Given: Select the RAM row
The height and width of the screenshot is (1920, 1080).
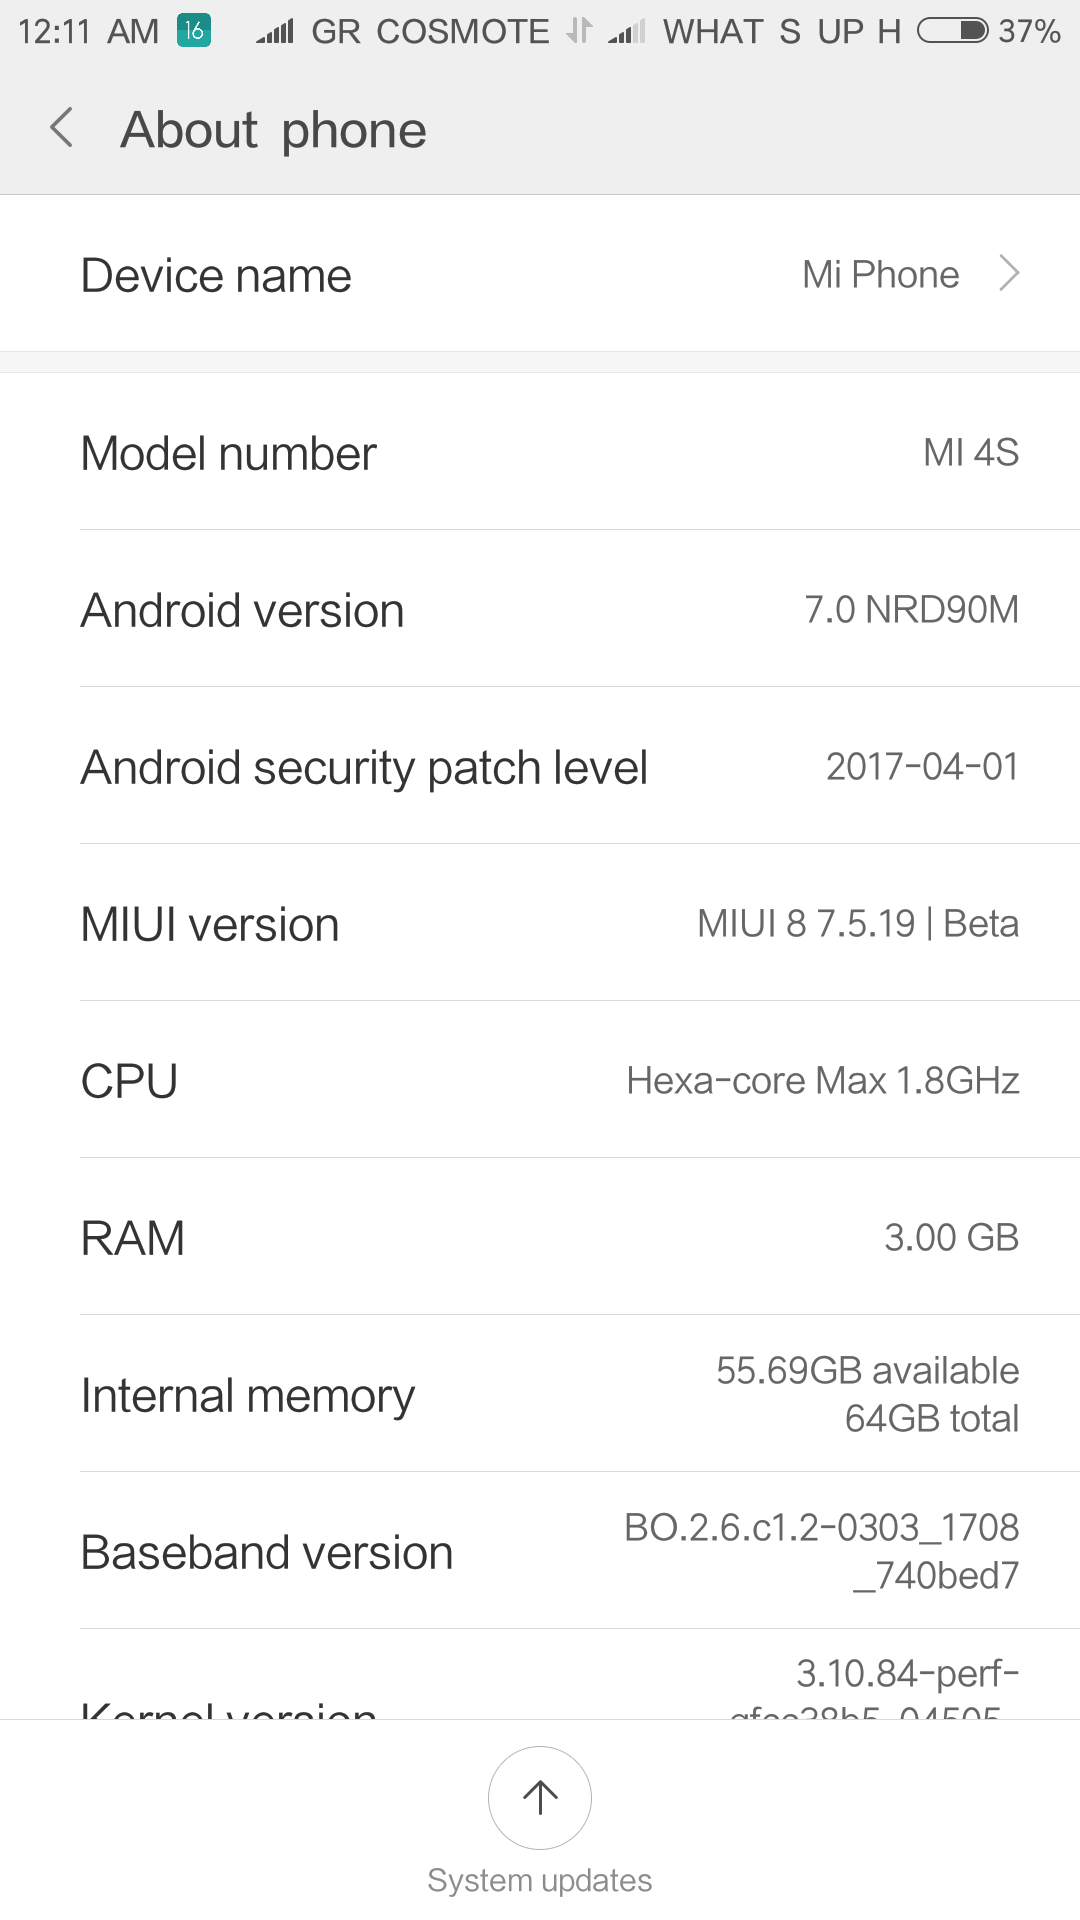Looking at the screenshot, I should pos(540,1237).
